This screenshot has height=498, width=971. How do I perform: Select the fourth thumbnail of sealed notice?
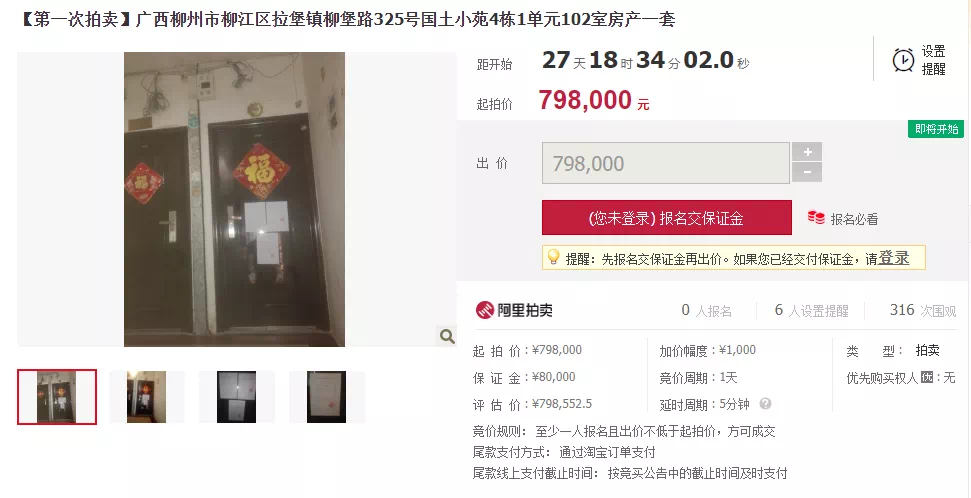pos(326,396)
